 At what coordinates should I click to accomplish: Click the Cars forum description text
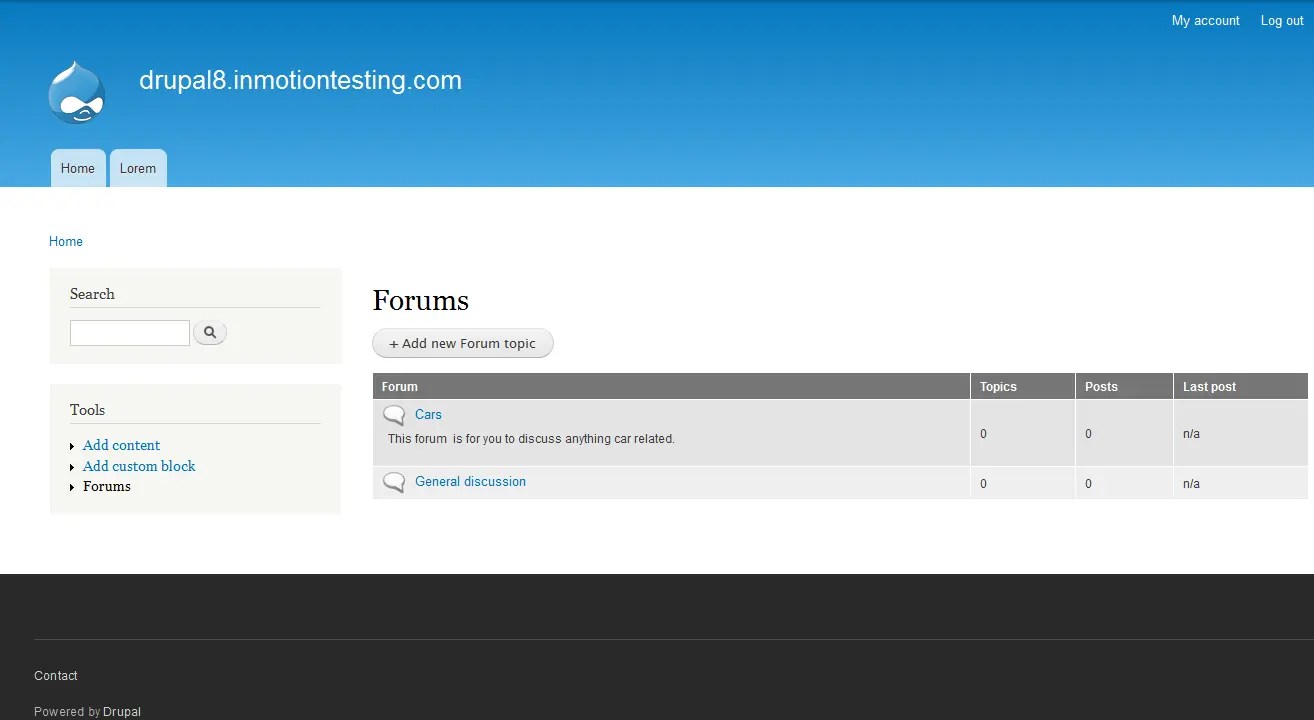pos(531,439)
